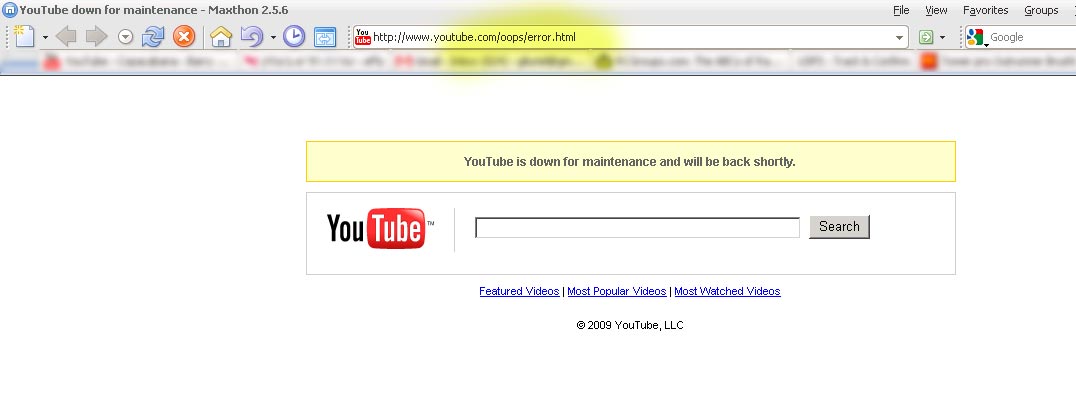Expand the Go button dropdown arrow
Viewport: 1076px width, 409px height.
point(942,37)
